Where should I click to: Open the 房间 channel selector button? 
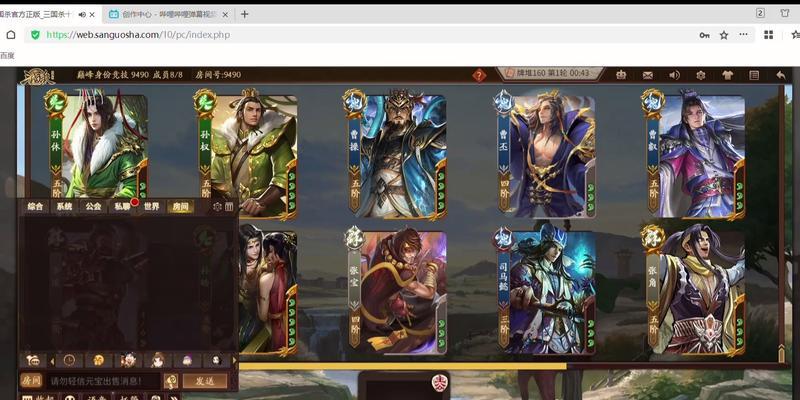pyautogui.click(x=30, y=380)
